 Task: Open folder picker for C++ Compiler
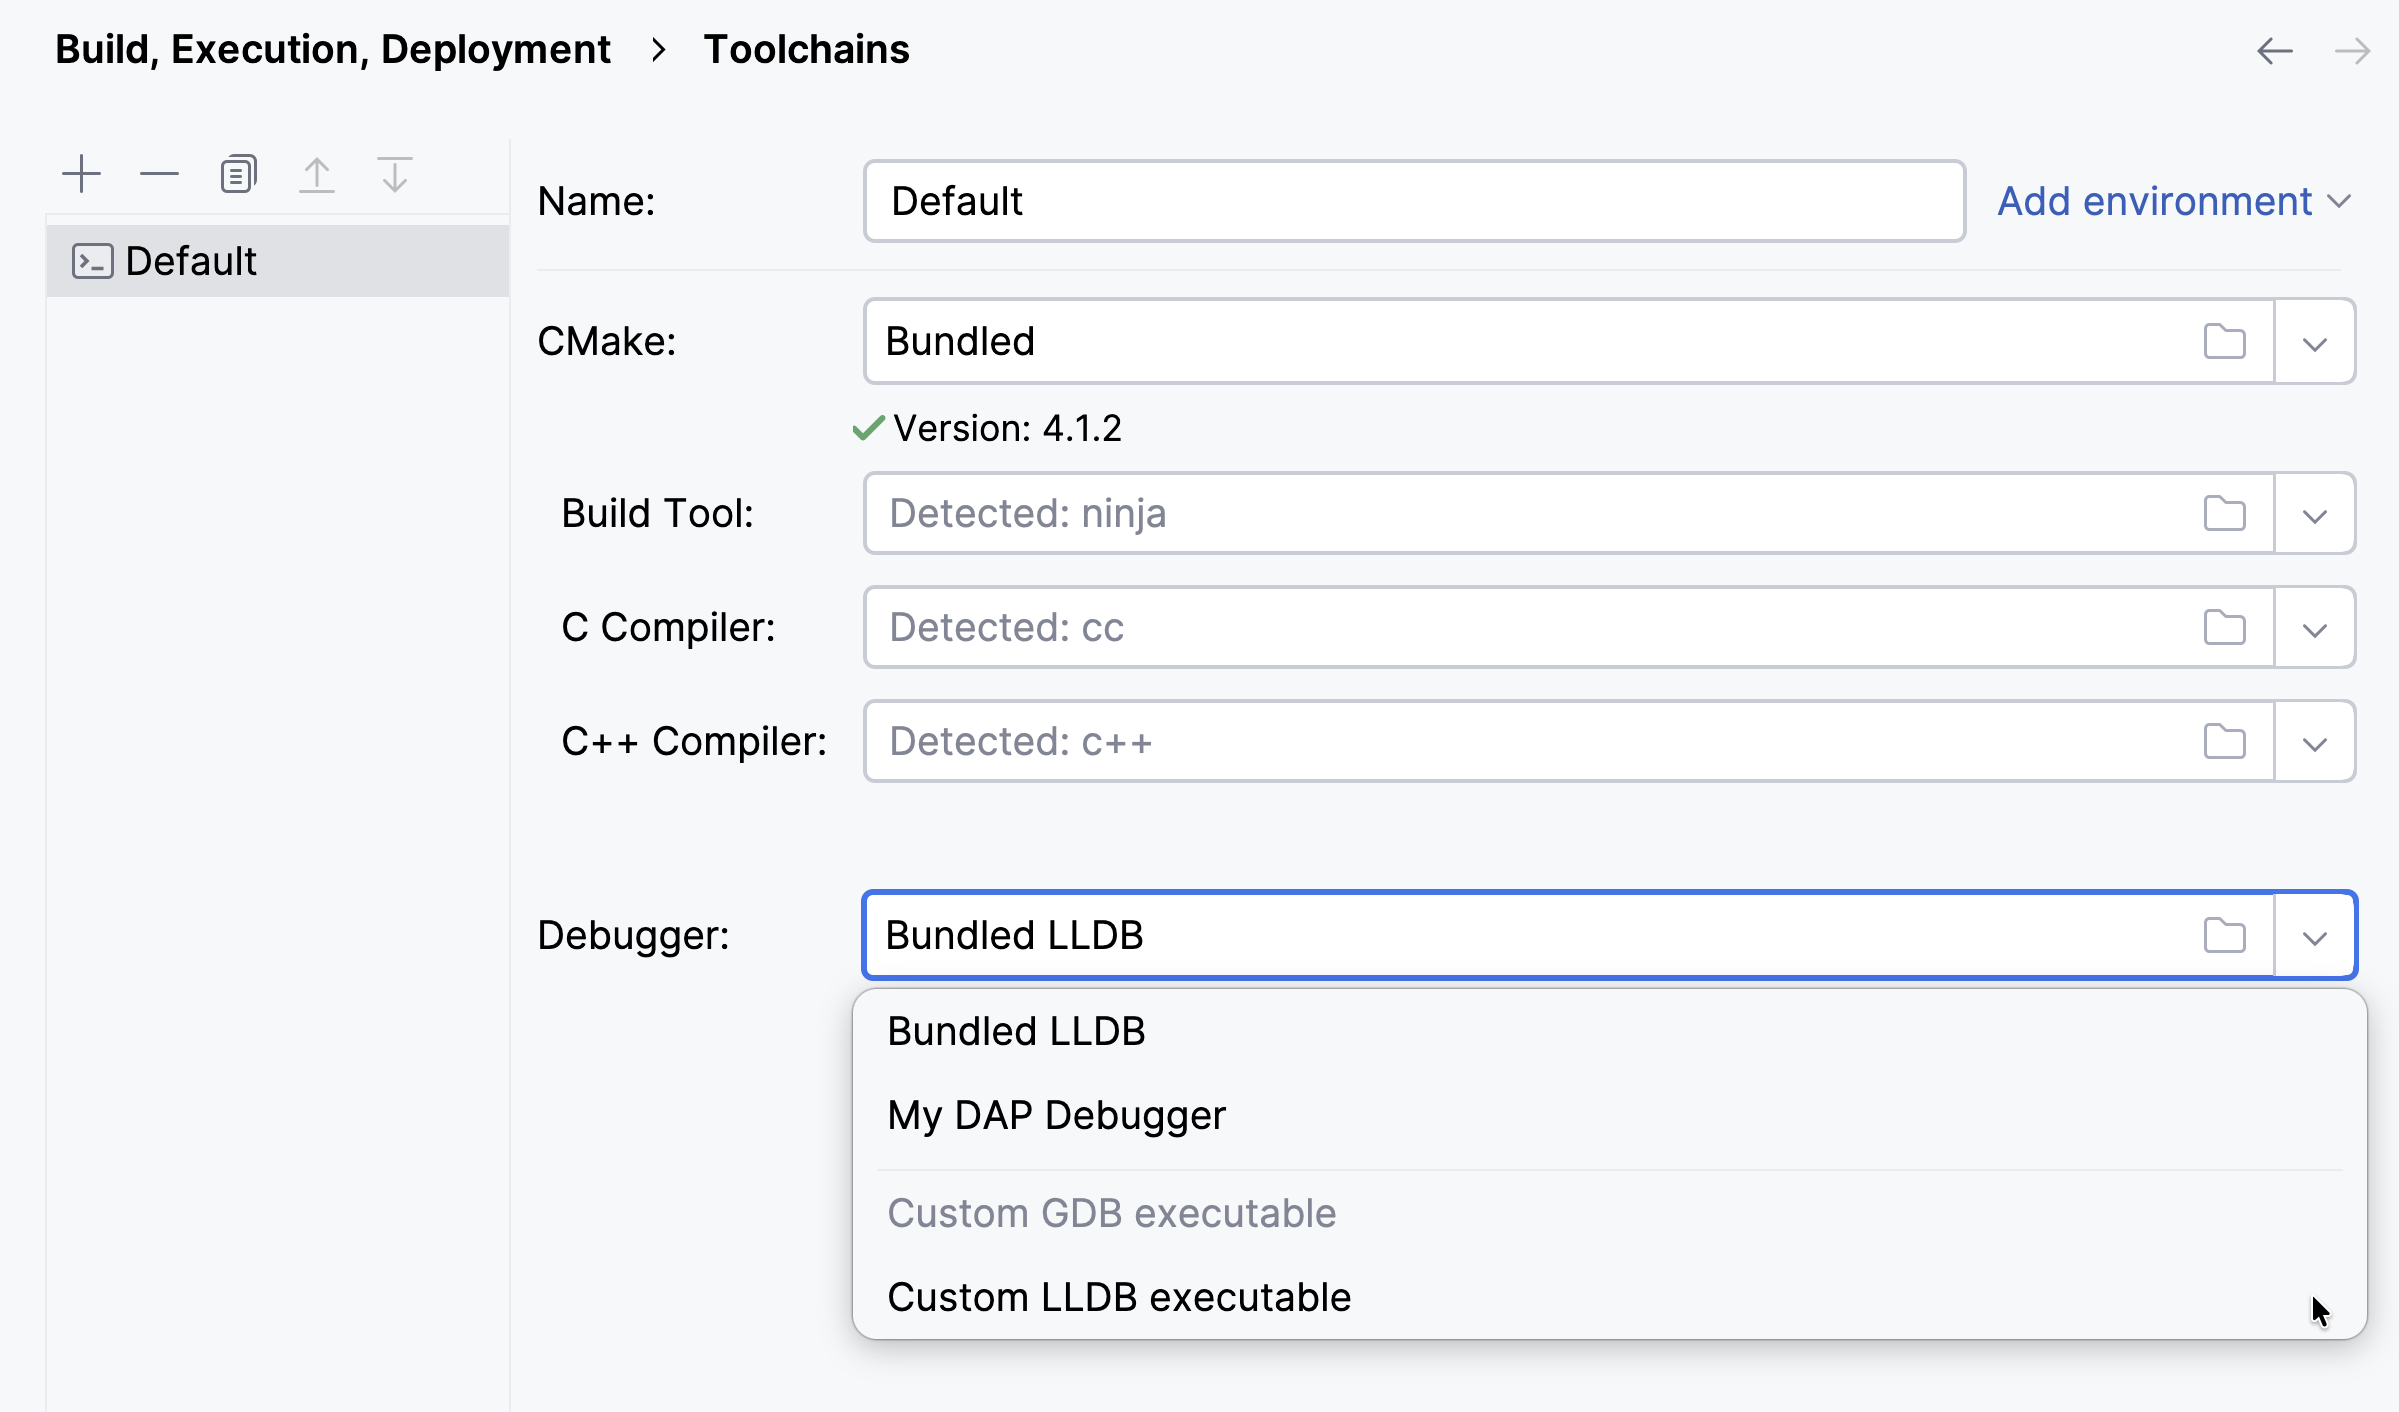pos(2224,741)
